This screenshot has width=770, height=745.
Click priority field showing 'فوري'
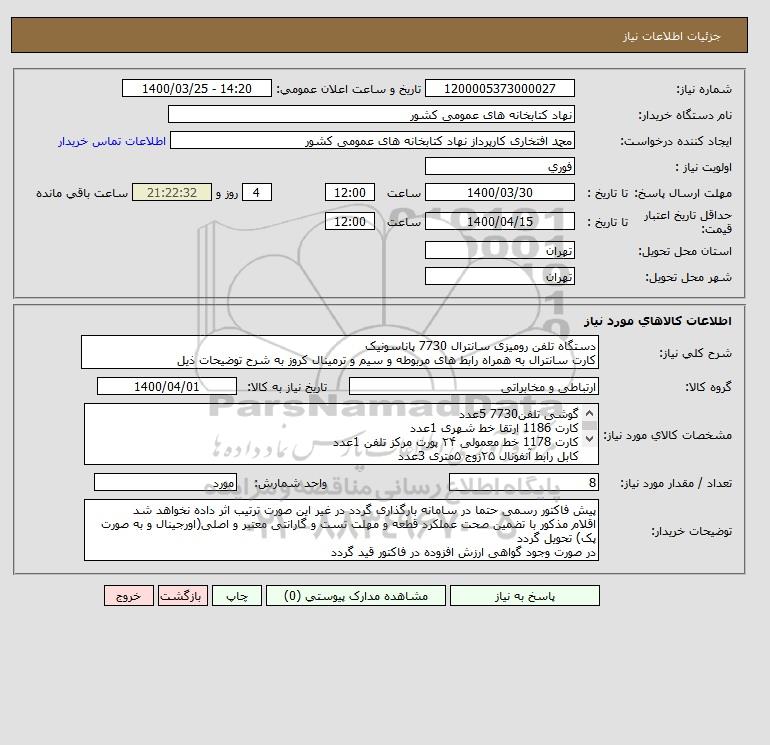(x=499, y=166)
